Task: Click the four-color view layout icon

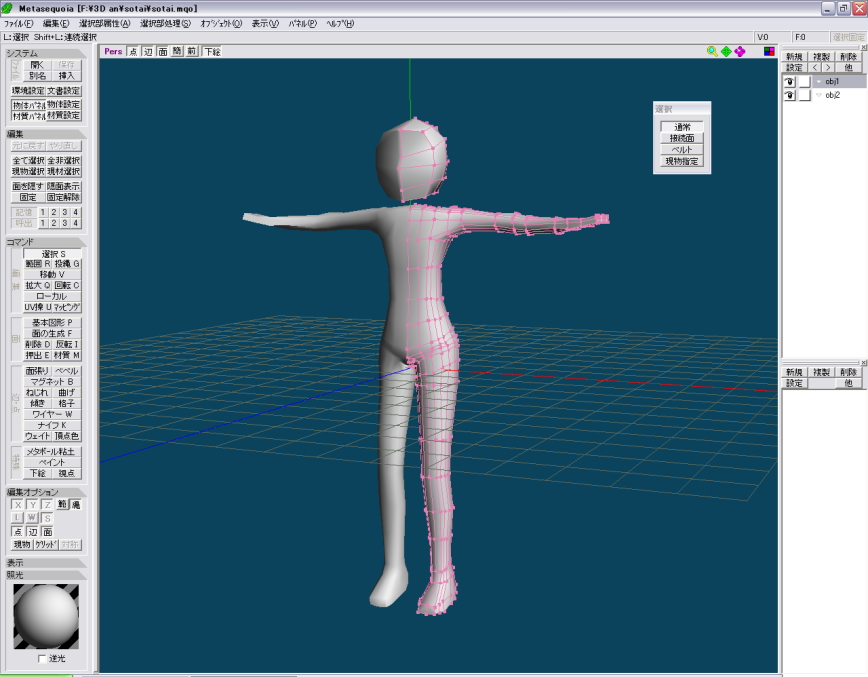Action: click(x=769, y=51)
